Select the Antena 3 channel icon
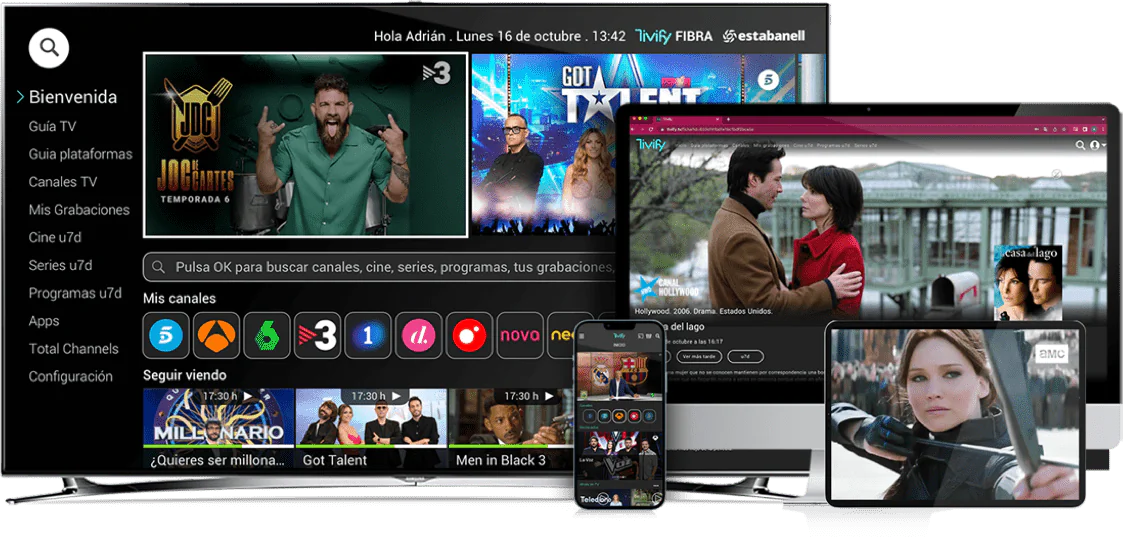Image resolution: width=1123 pixels, height=540 pixels. tap(216, 336)
